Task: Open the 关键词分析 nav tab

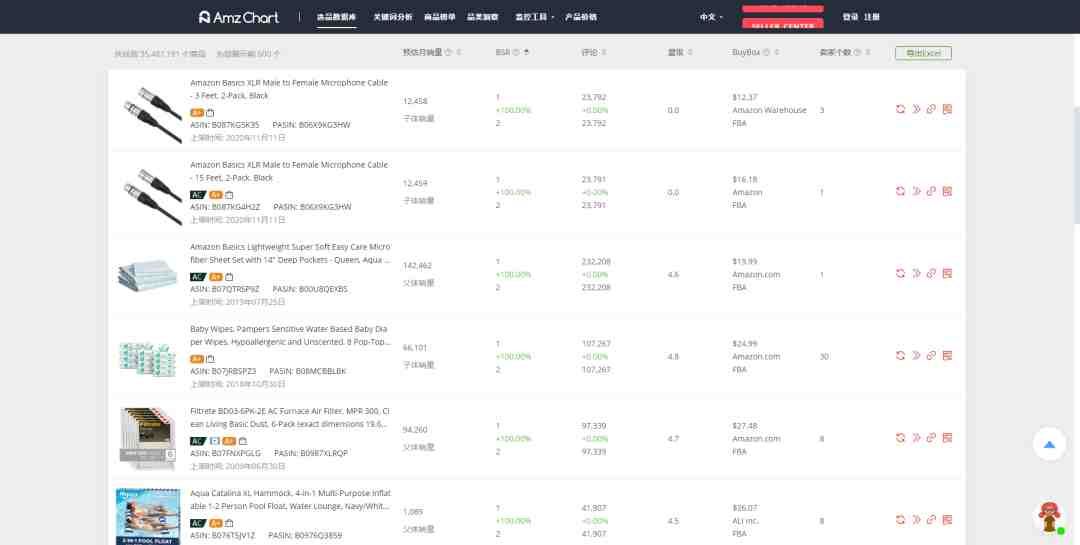Action: [393, 17]
